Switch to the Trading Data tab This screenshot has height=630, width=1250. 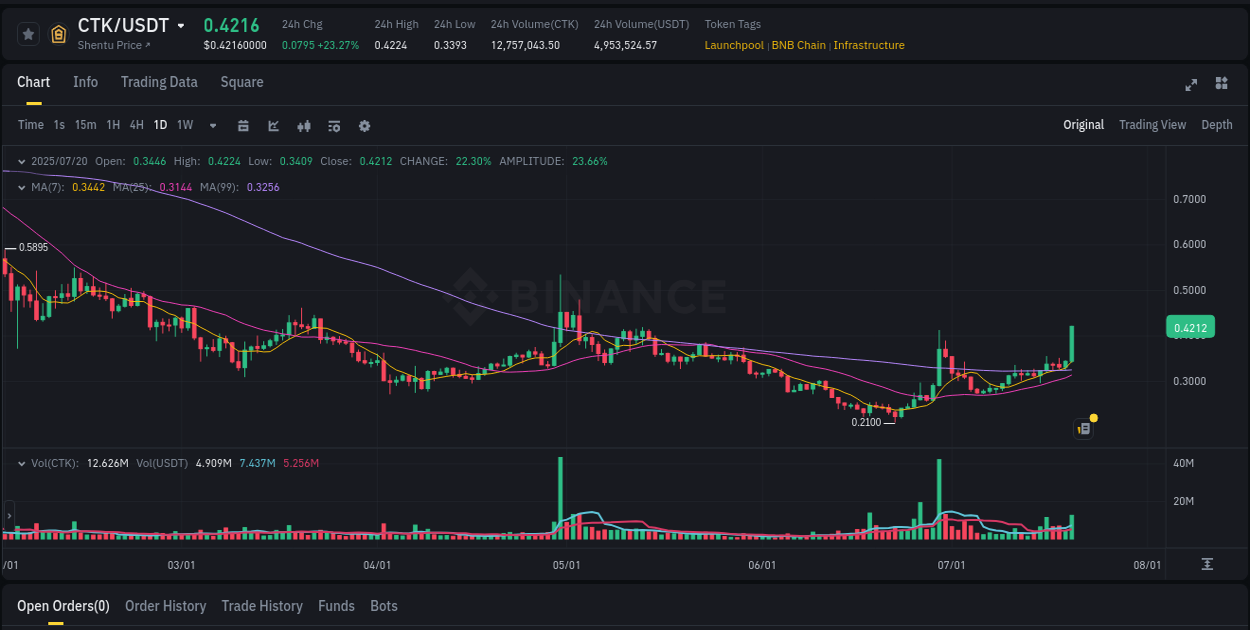pos(159,82)
